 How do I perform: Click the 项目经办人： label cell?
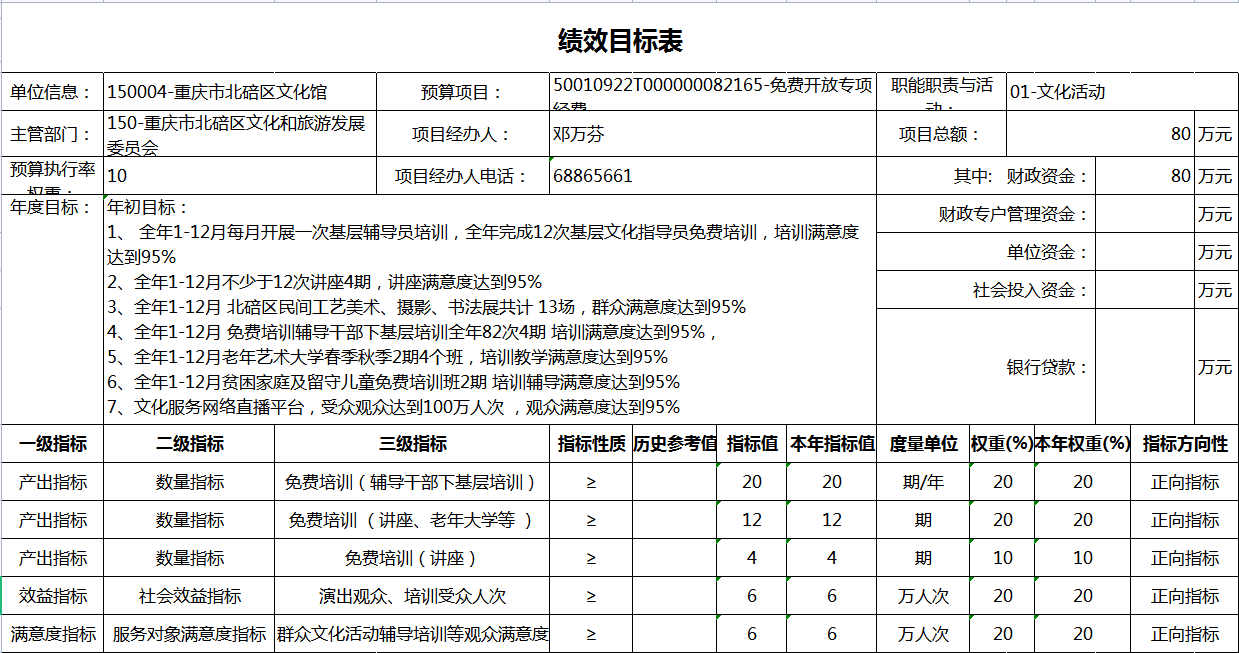click(463, 134)
